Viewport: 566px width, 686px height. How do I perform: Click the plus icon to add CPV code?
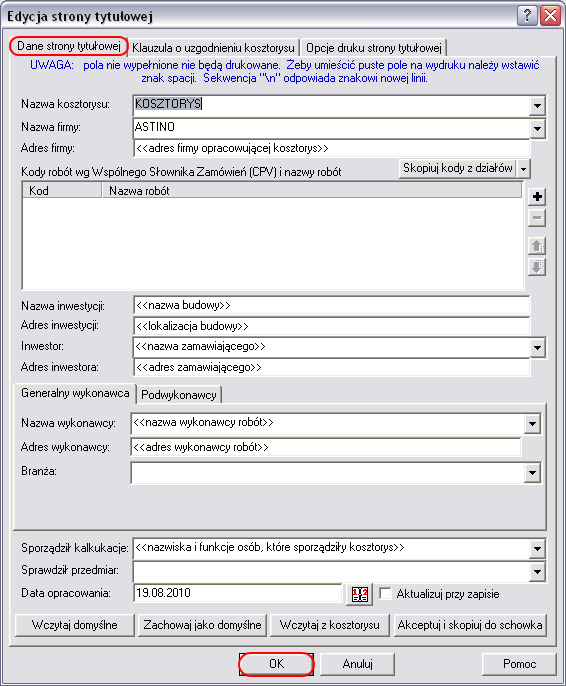[537, 197]
